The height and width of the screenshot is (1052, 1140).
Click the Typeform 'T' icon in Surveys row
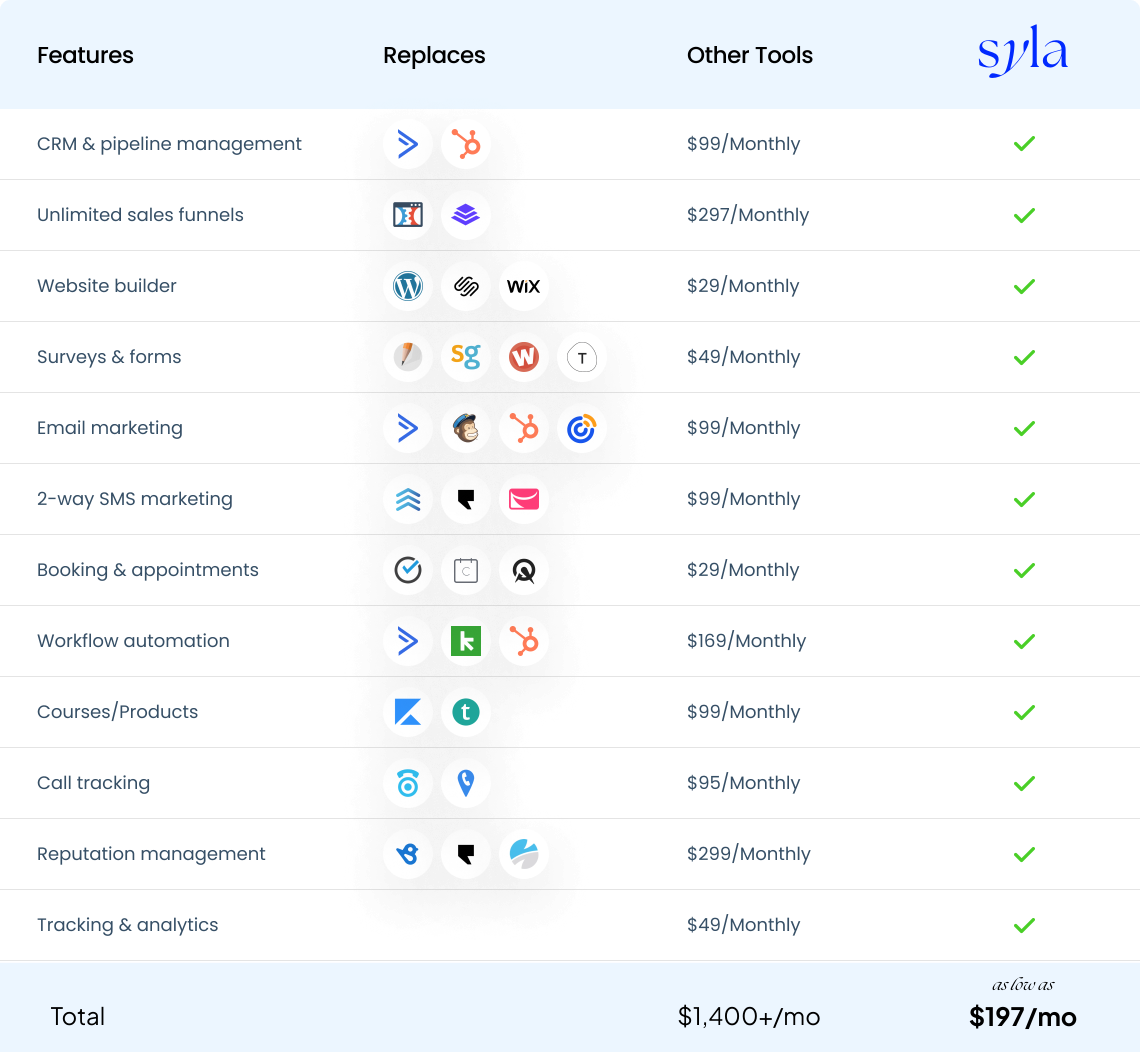coord(581,357)
